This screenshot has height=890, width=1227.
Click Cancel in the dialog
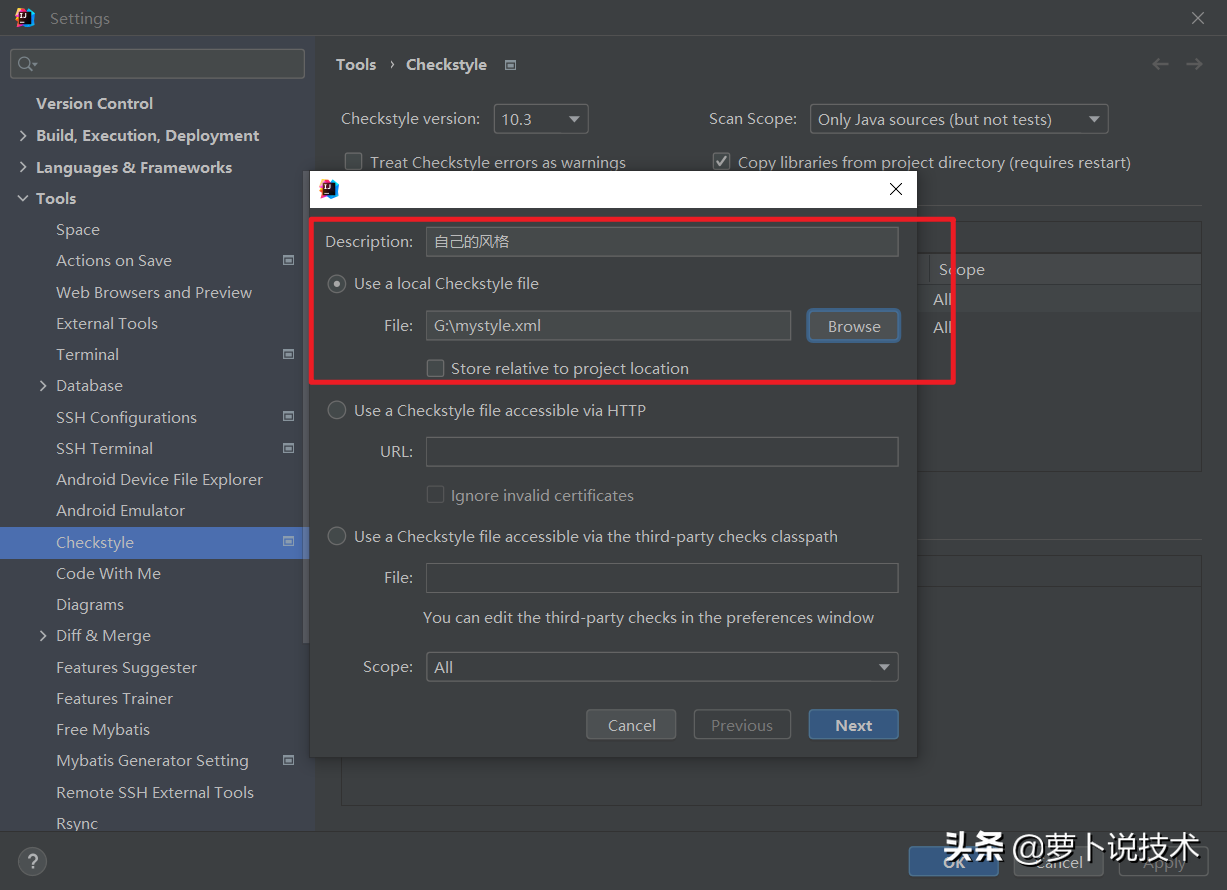pyautogui.click(x=632, y=725)
